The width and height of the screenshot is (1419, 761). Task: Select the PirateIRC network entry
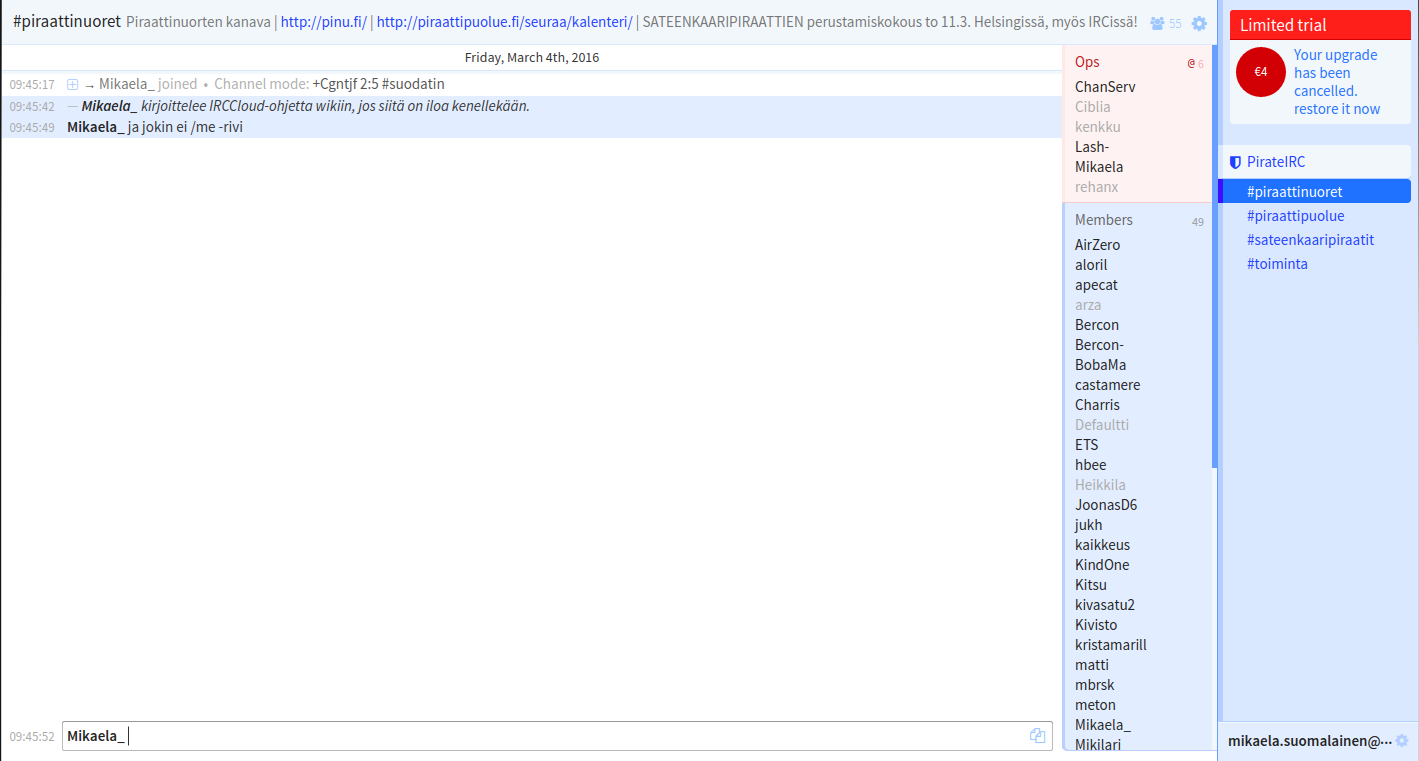pyautogui.click(x=1275, y=162)
